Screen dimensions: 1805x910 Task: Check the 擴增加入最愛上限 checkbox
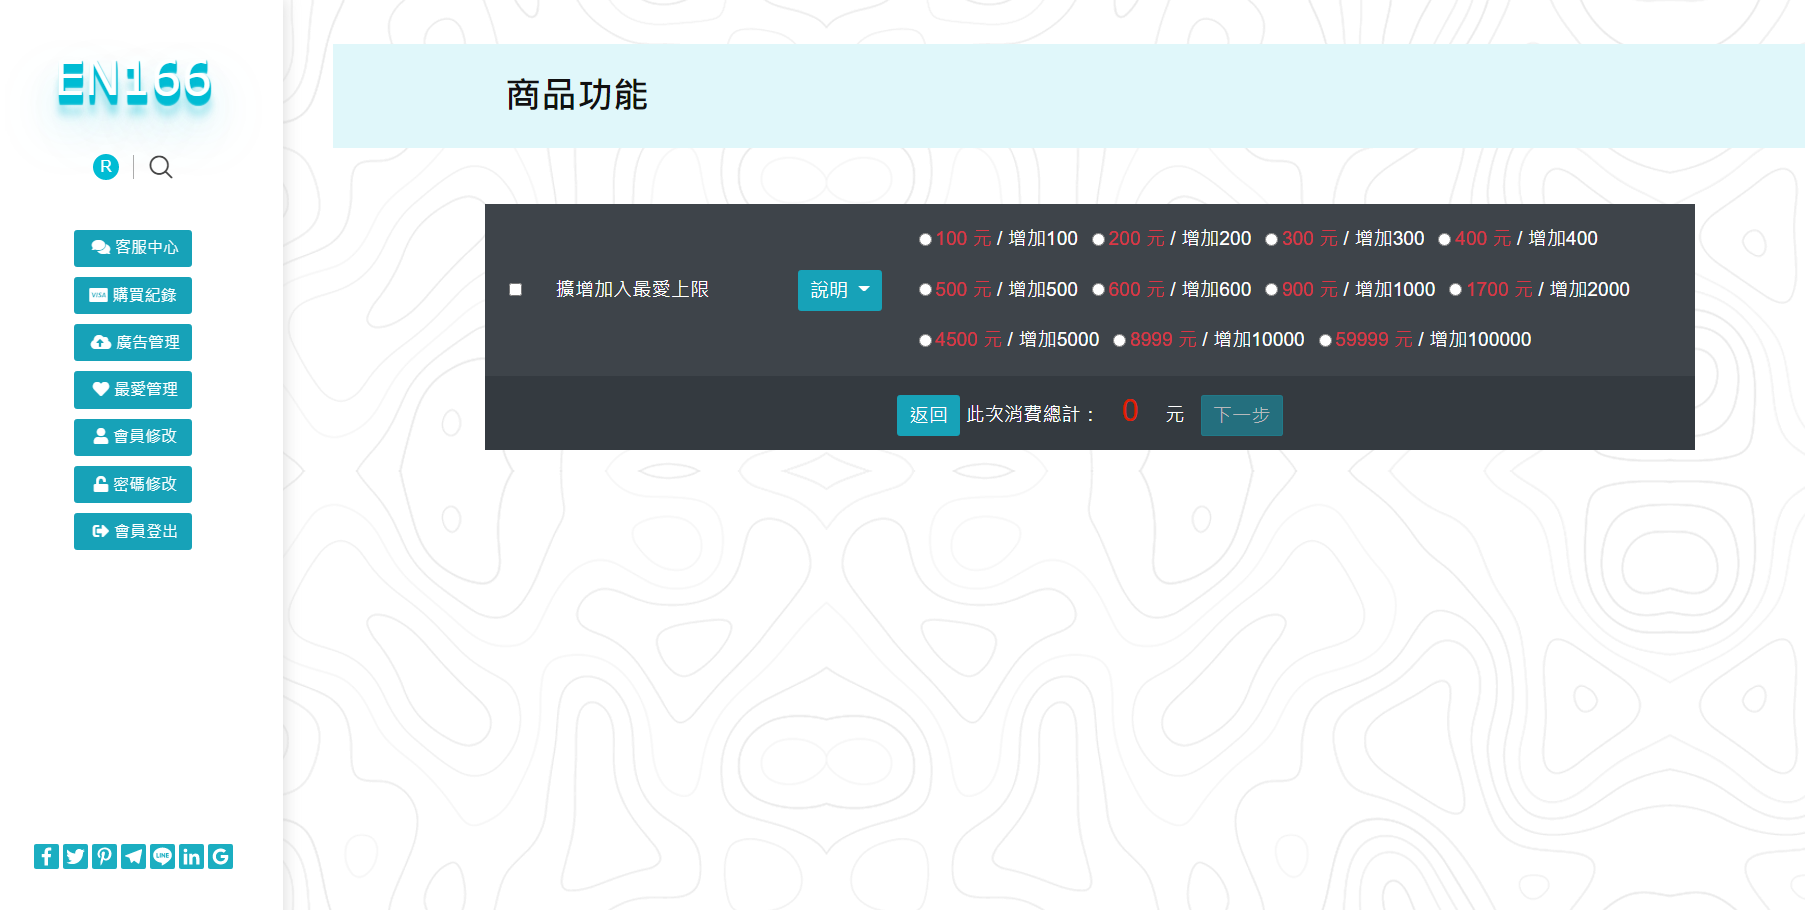pyautogui.click(x=516, y=290)
